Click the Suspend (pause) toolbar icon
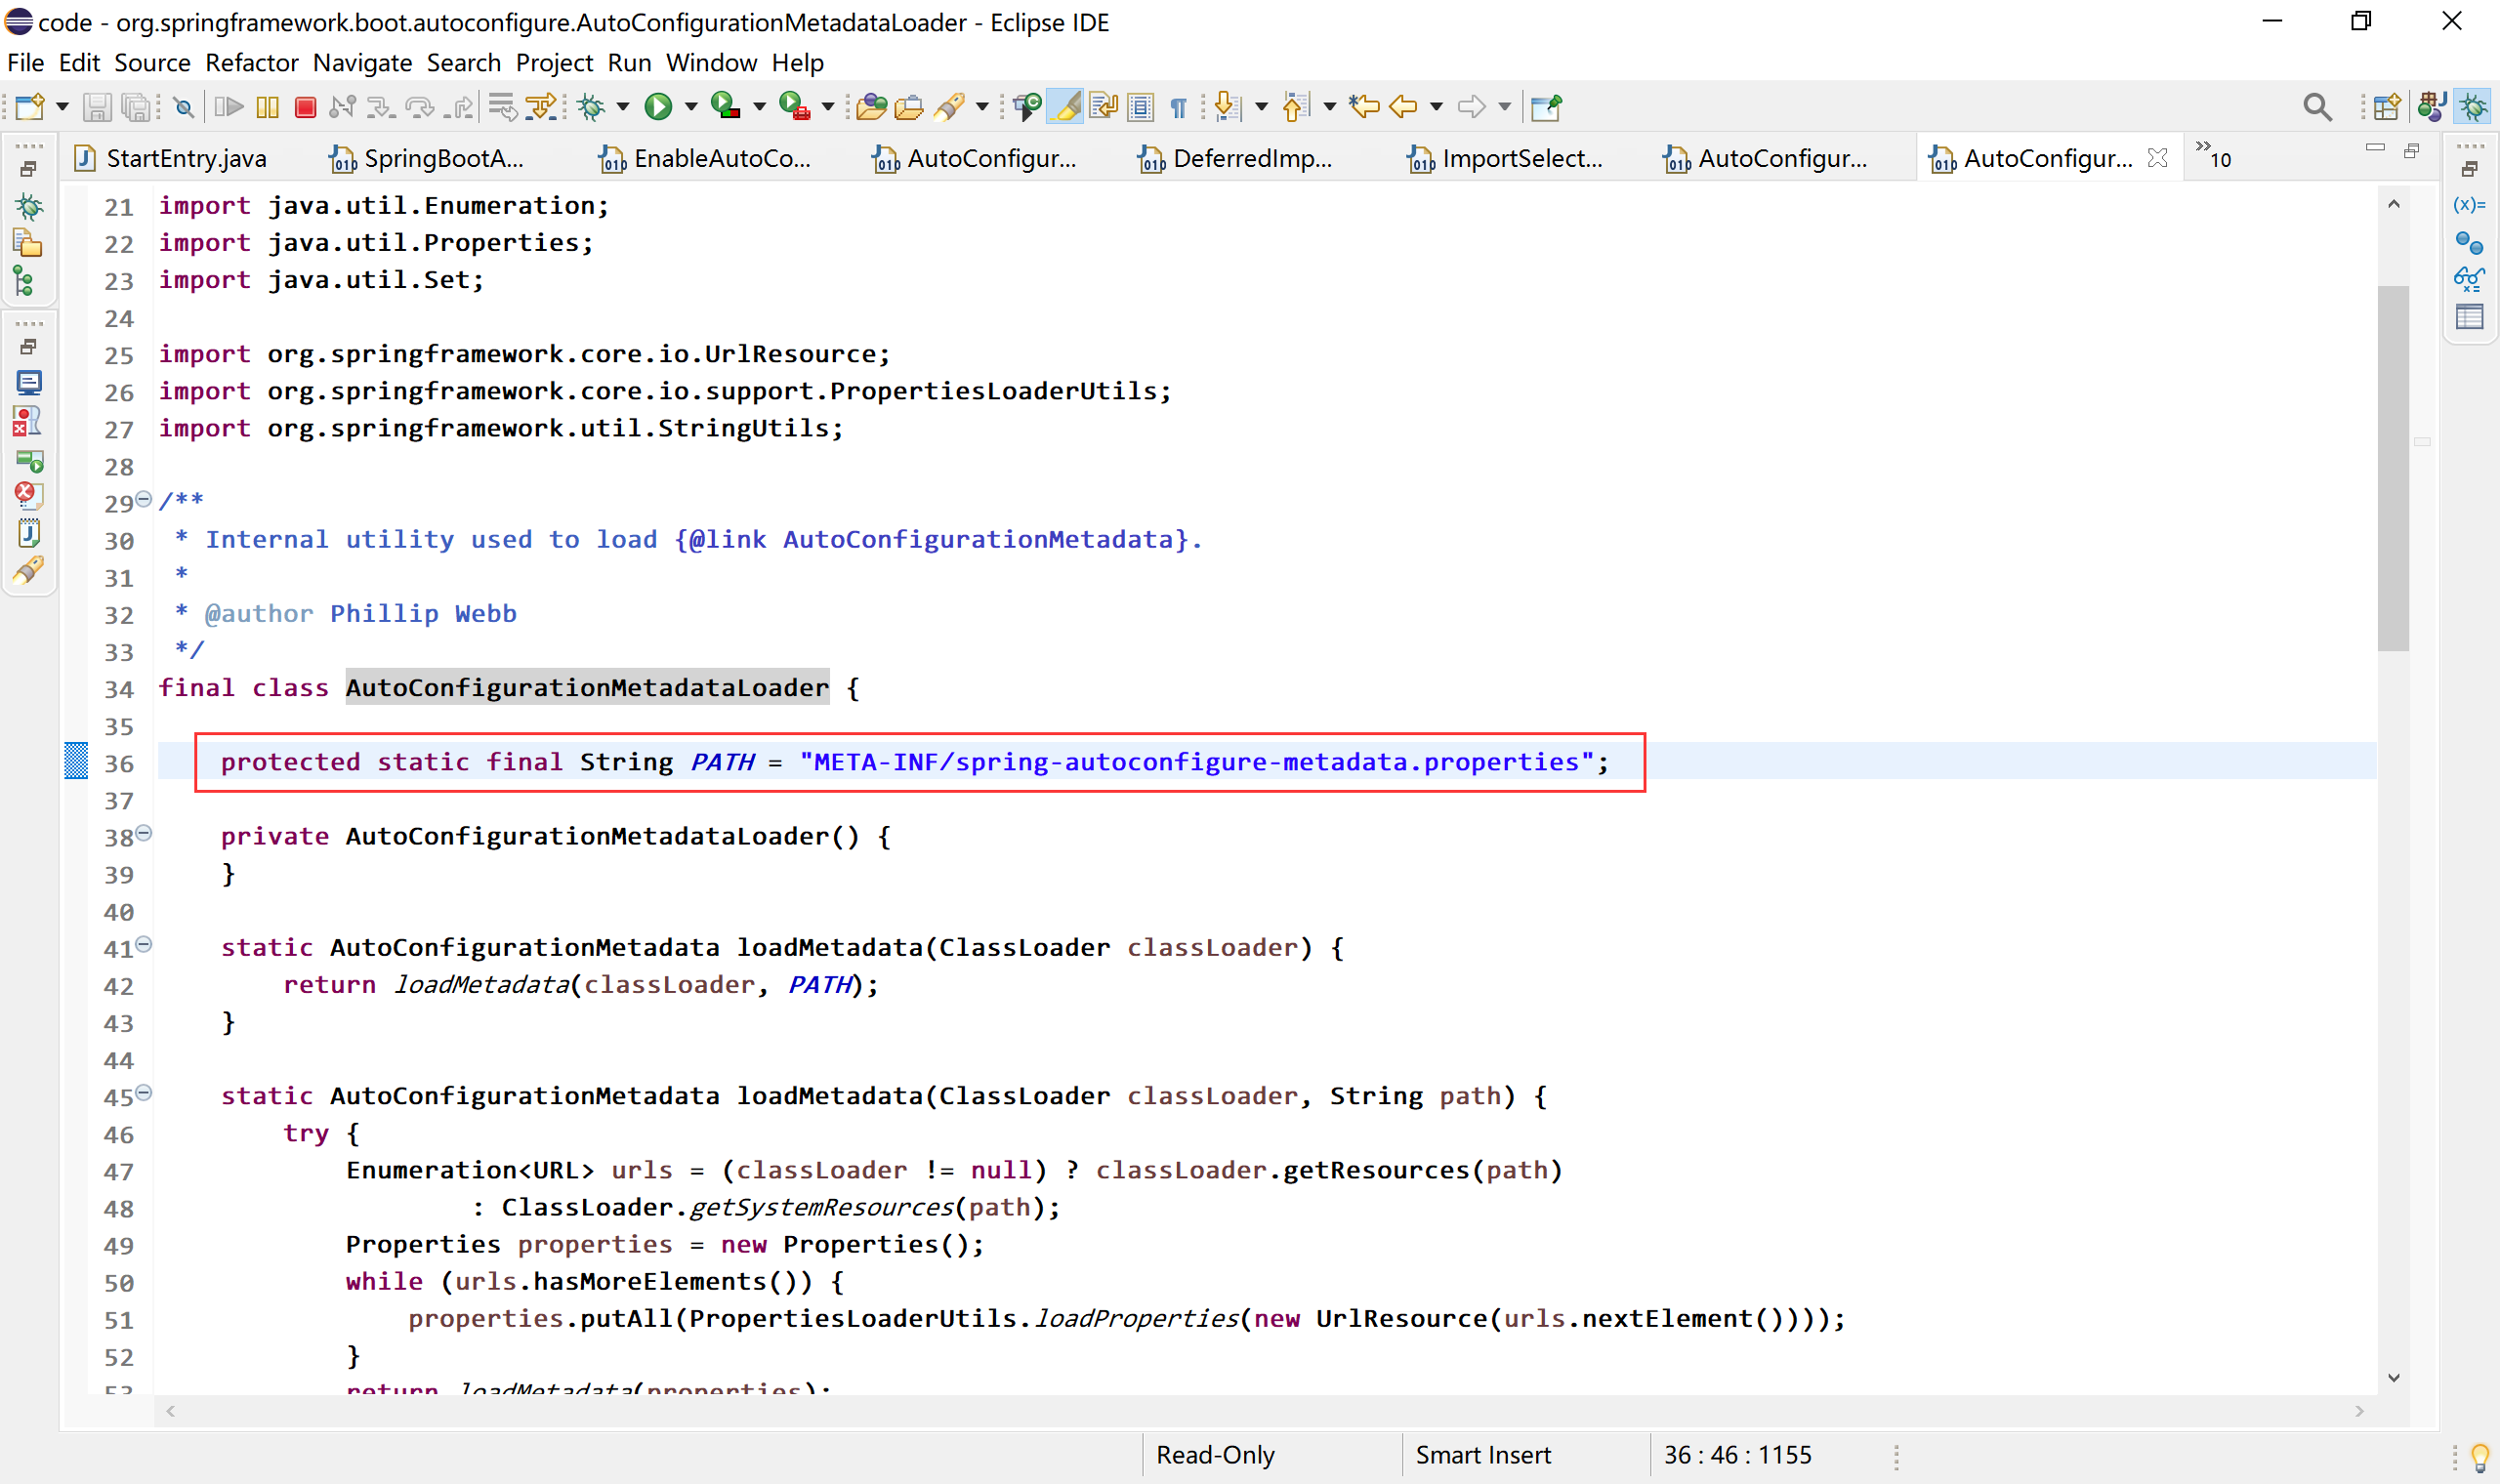The width and height of the screenshot is (2500, 1484). click(x=267, y=107)
